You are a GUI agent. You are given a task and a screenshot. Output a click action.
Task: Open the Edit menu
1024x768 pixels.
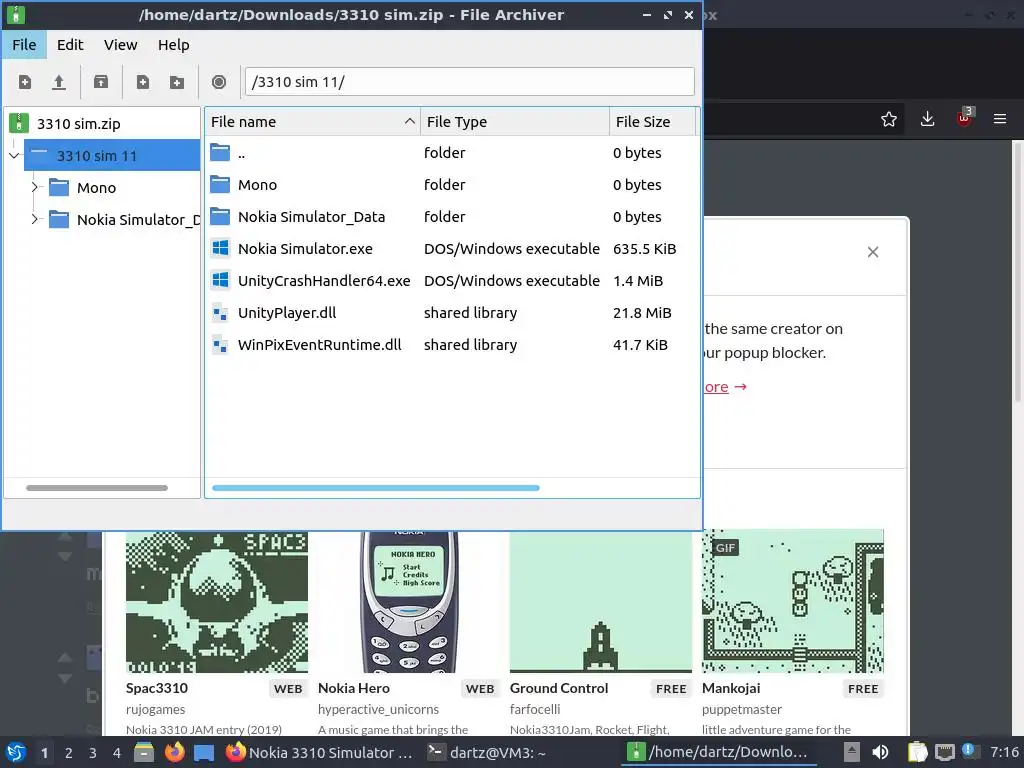tap(70, 44)
